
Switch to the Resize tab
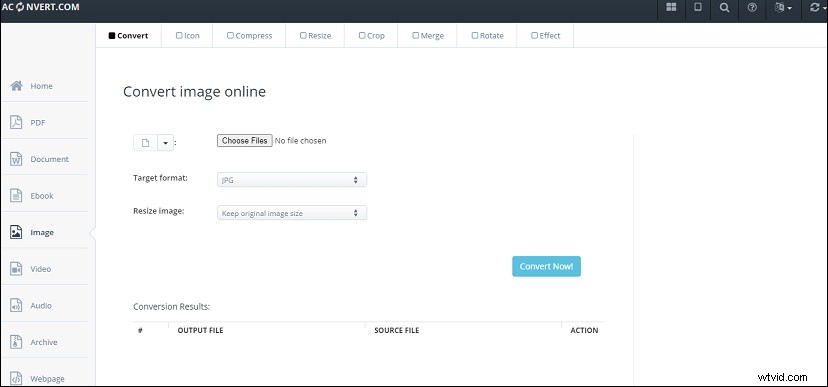(315, 36)
